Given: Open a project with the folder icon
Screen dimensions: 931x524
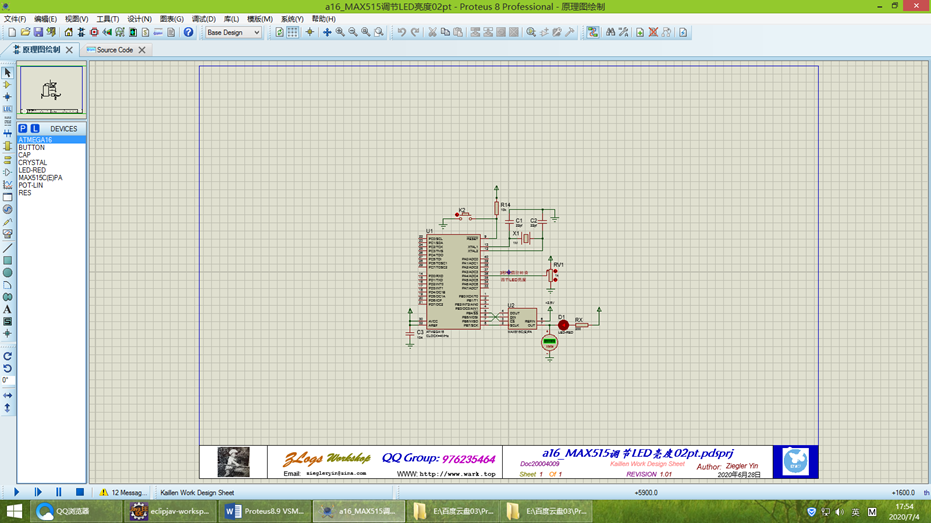Looking at the screenshot, I should [25, 32].
